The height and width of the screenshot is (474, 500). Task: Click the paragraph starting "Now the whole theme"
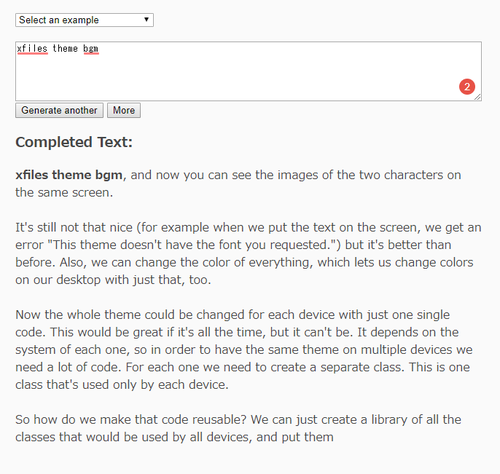244,349
